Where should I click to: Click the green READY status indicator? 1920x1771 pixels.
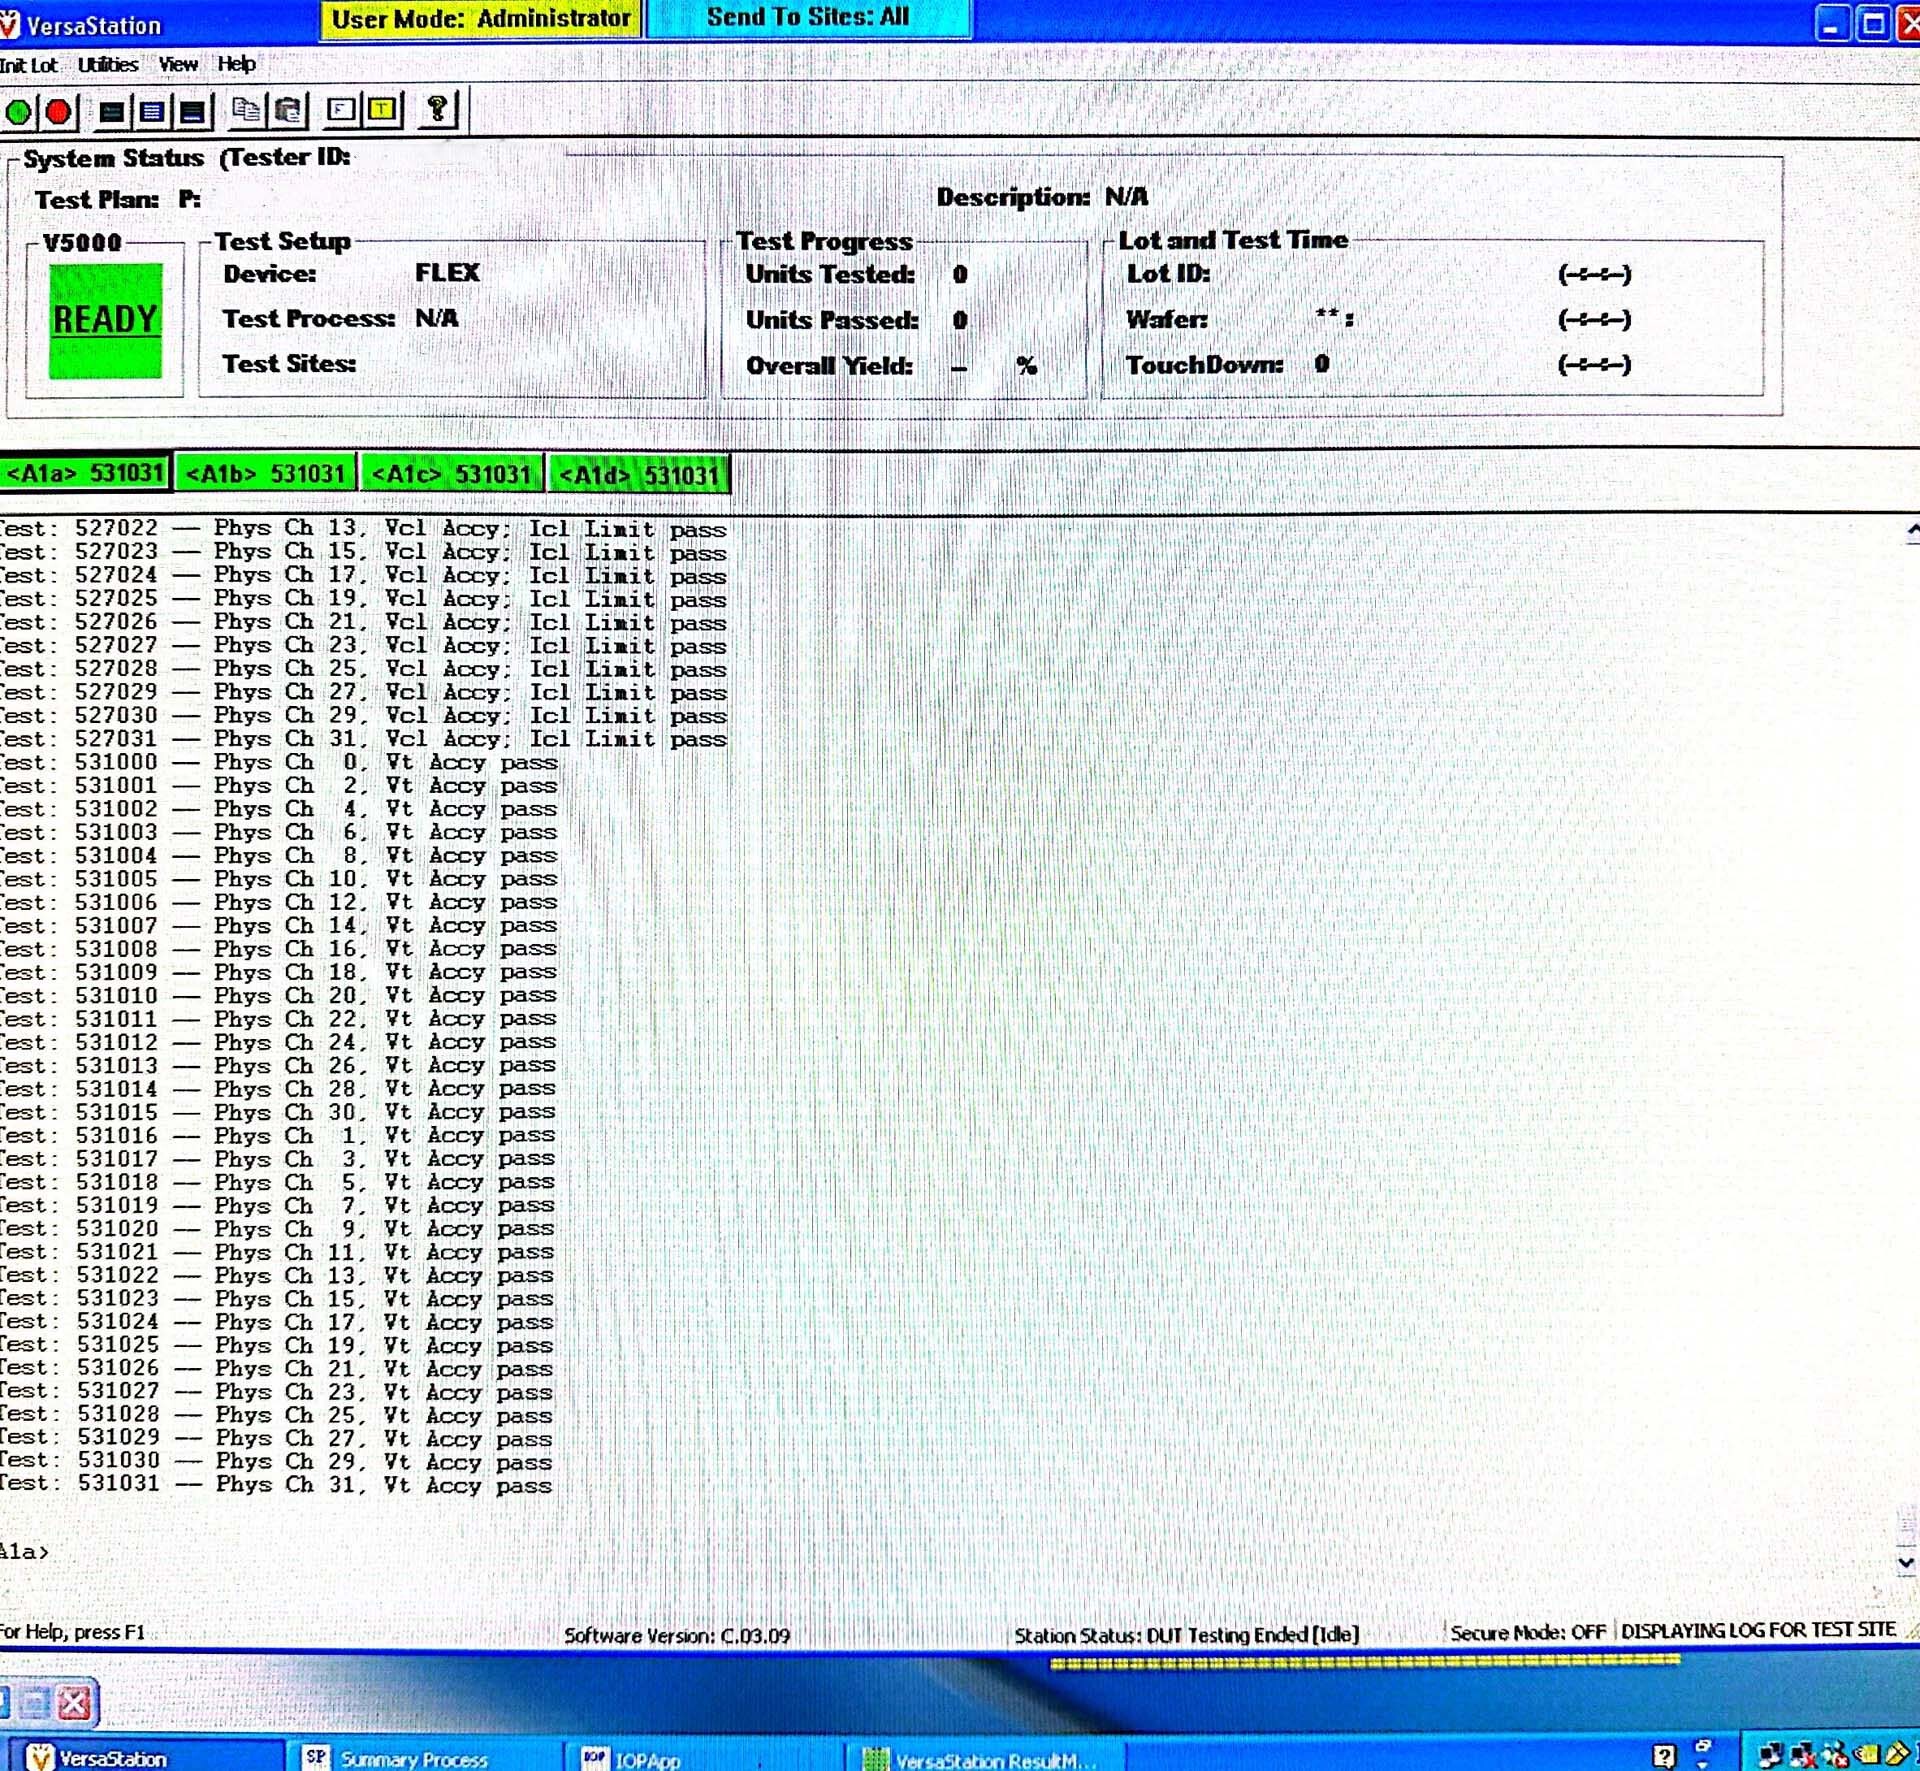tap(105, 320)
